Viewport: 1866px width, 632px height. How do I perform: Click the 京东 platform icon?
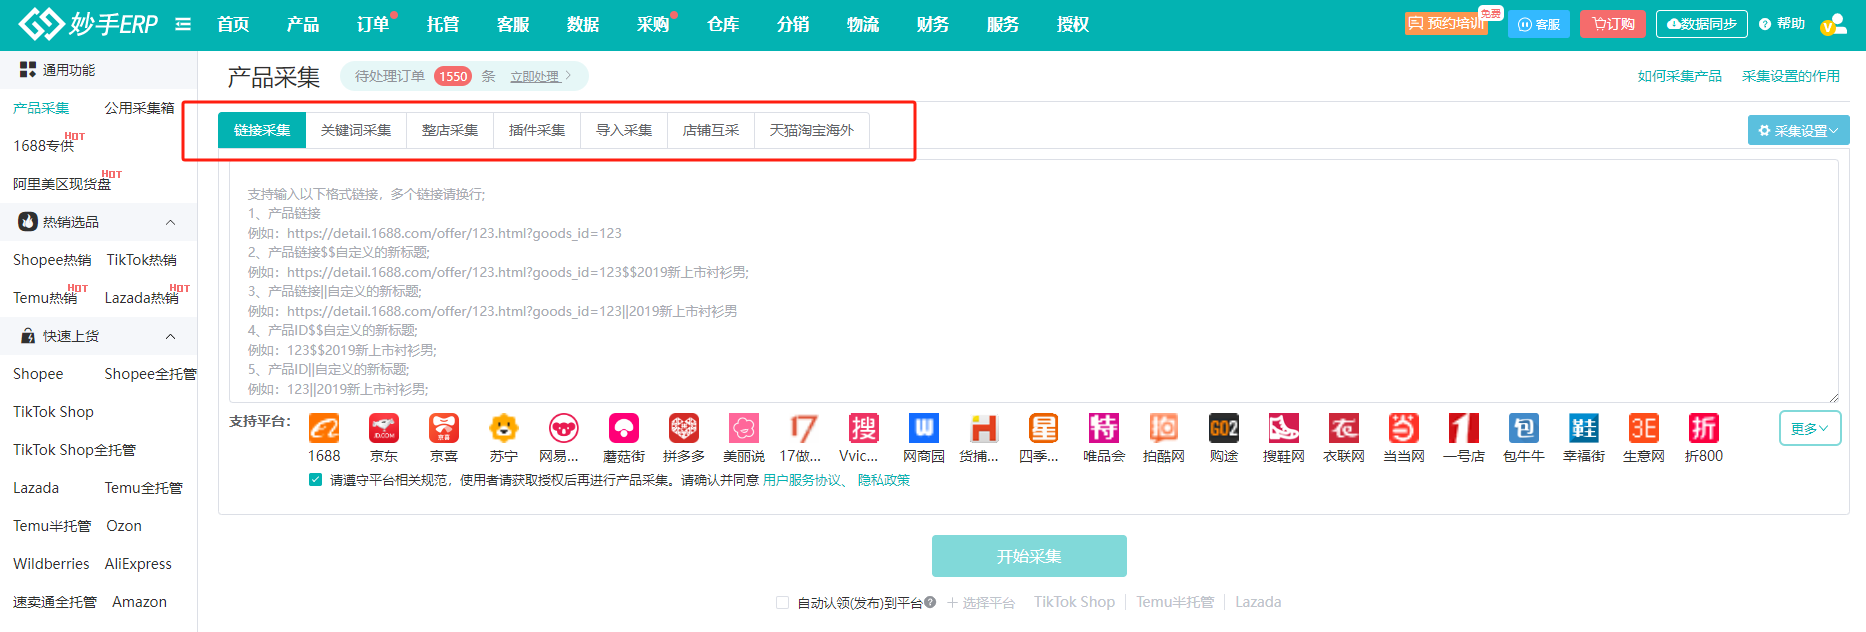coord(384,429)
